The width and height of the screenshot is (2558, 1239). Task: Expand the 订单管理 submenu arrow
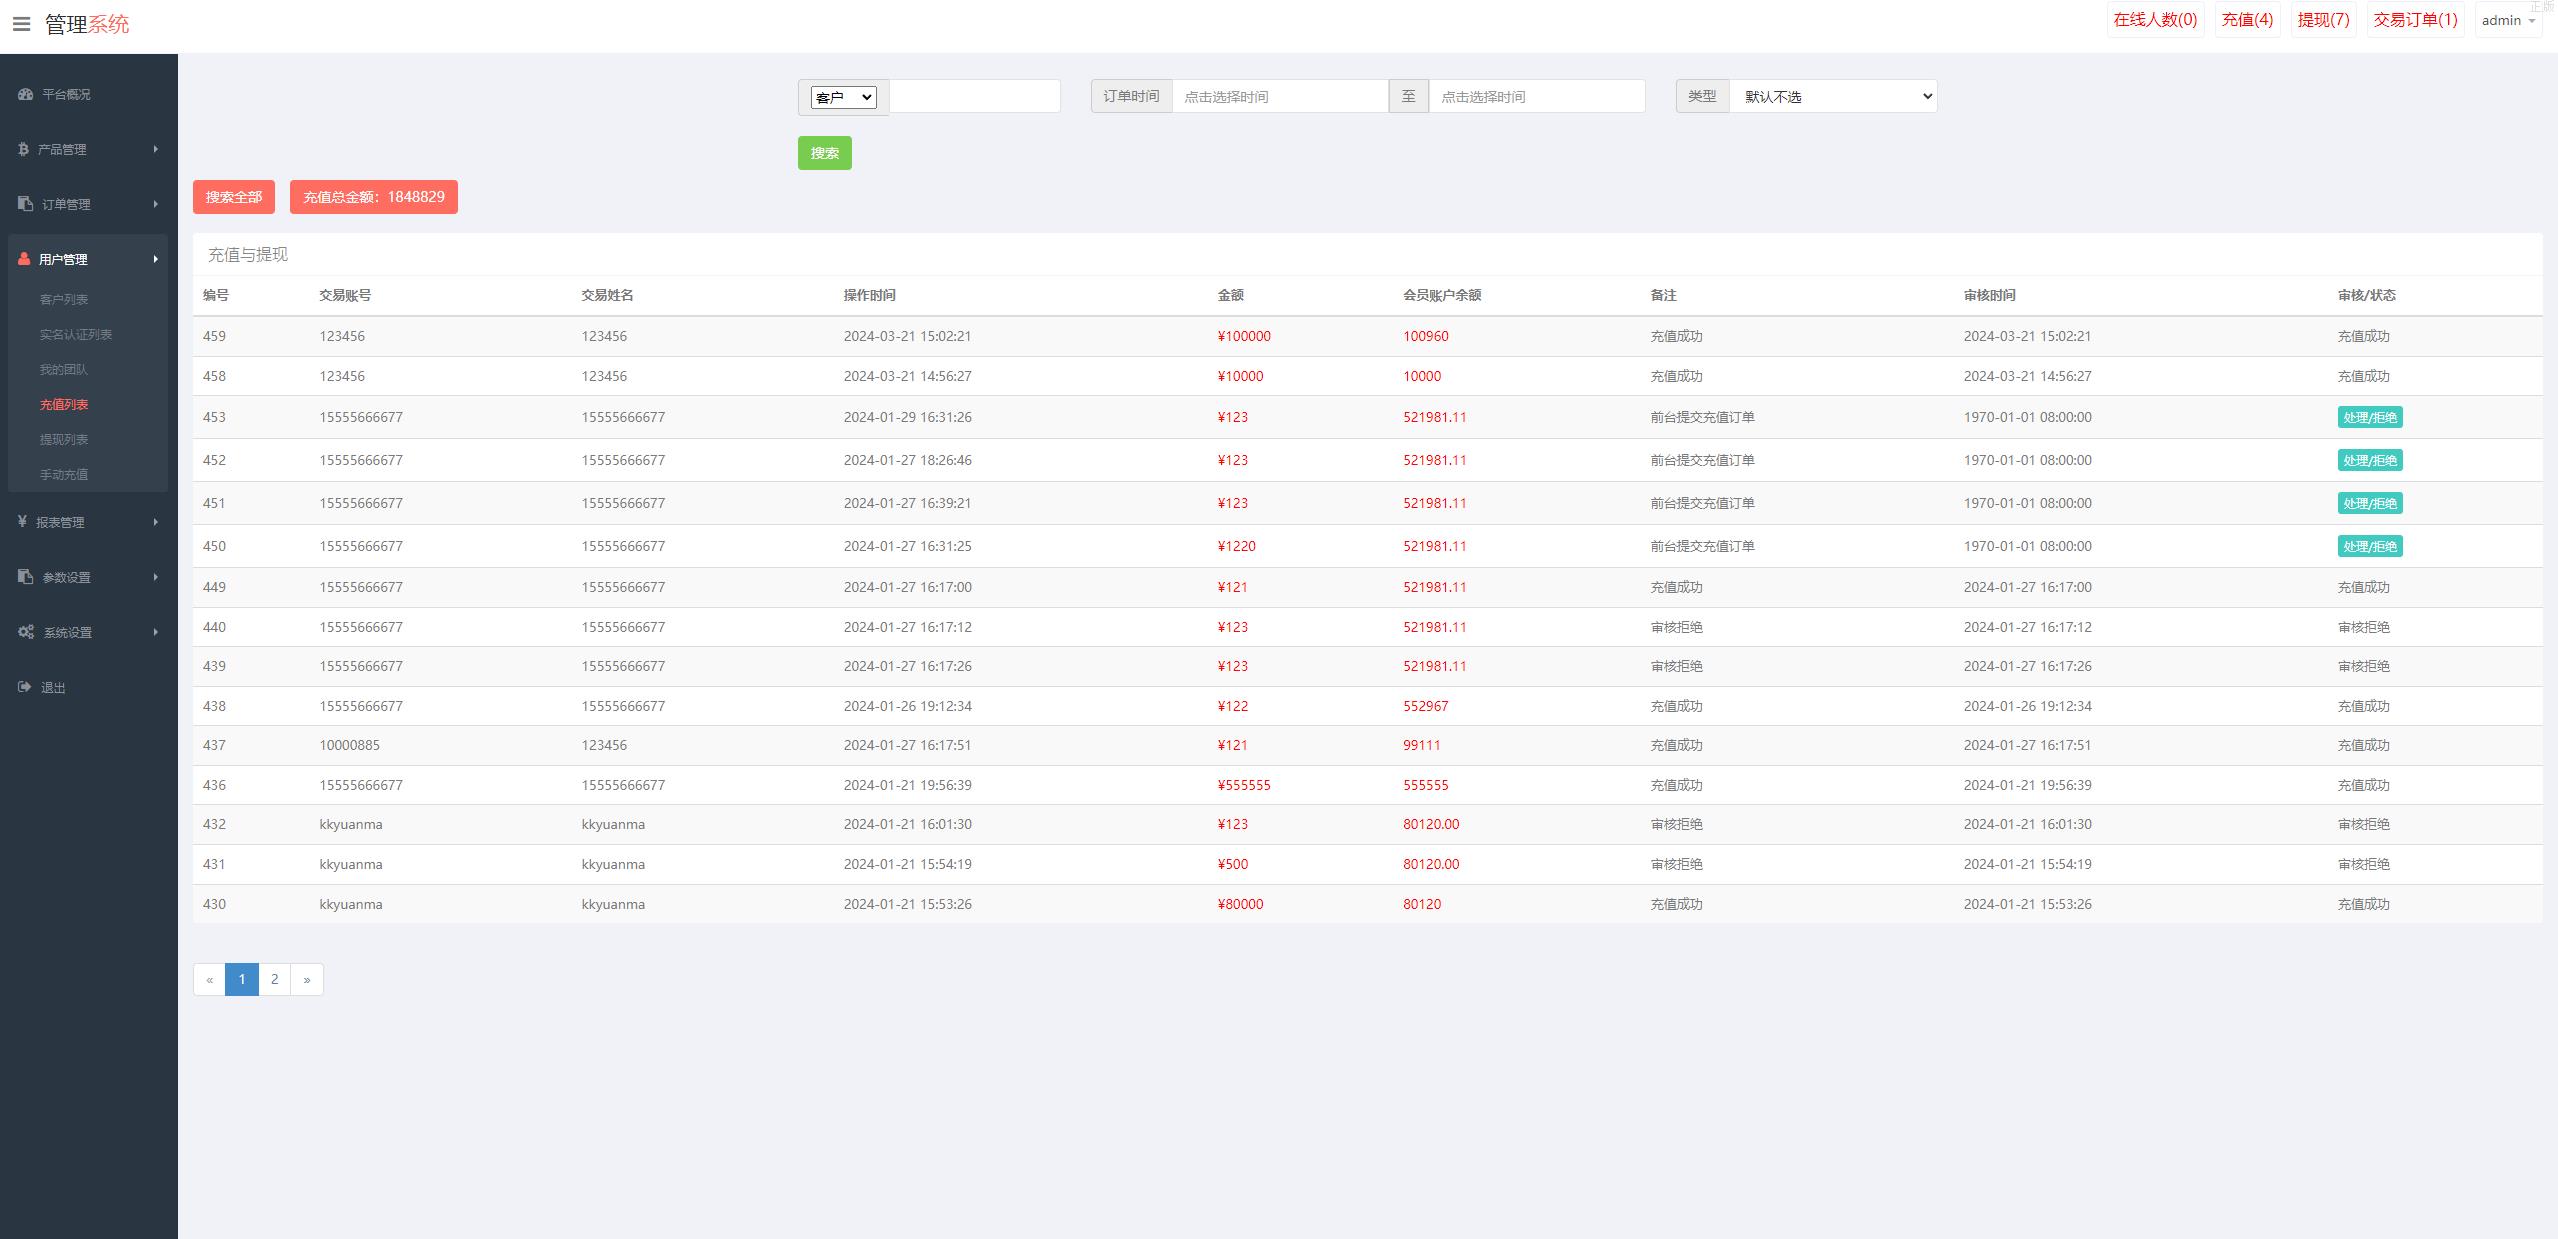156,204
